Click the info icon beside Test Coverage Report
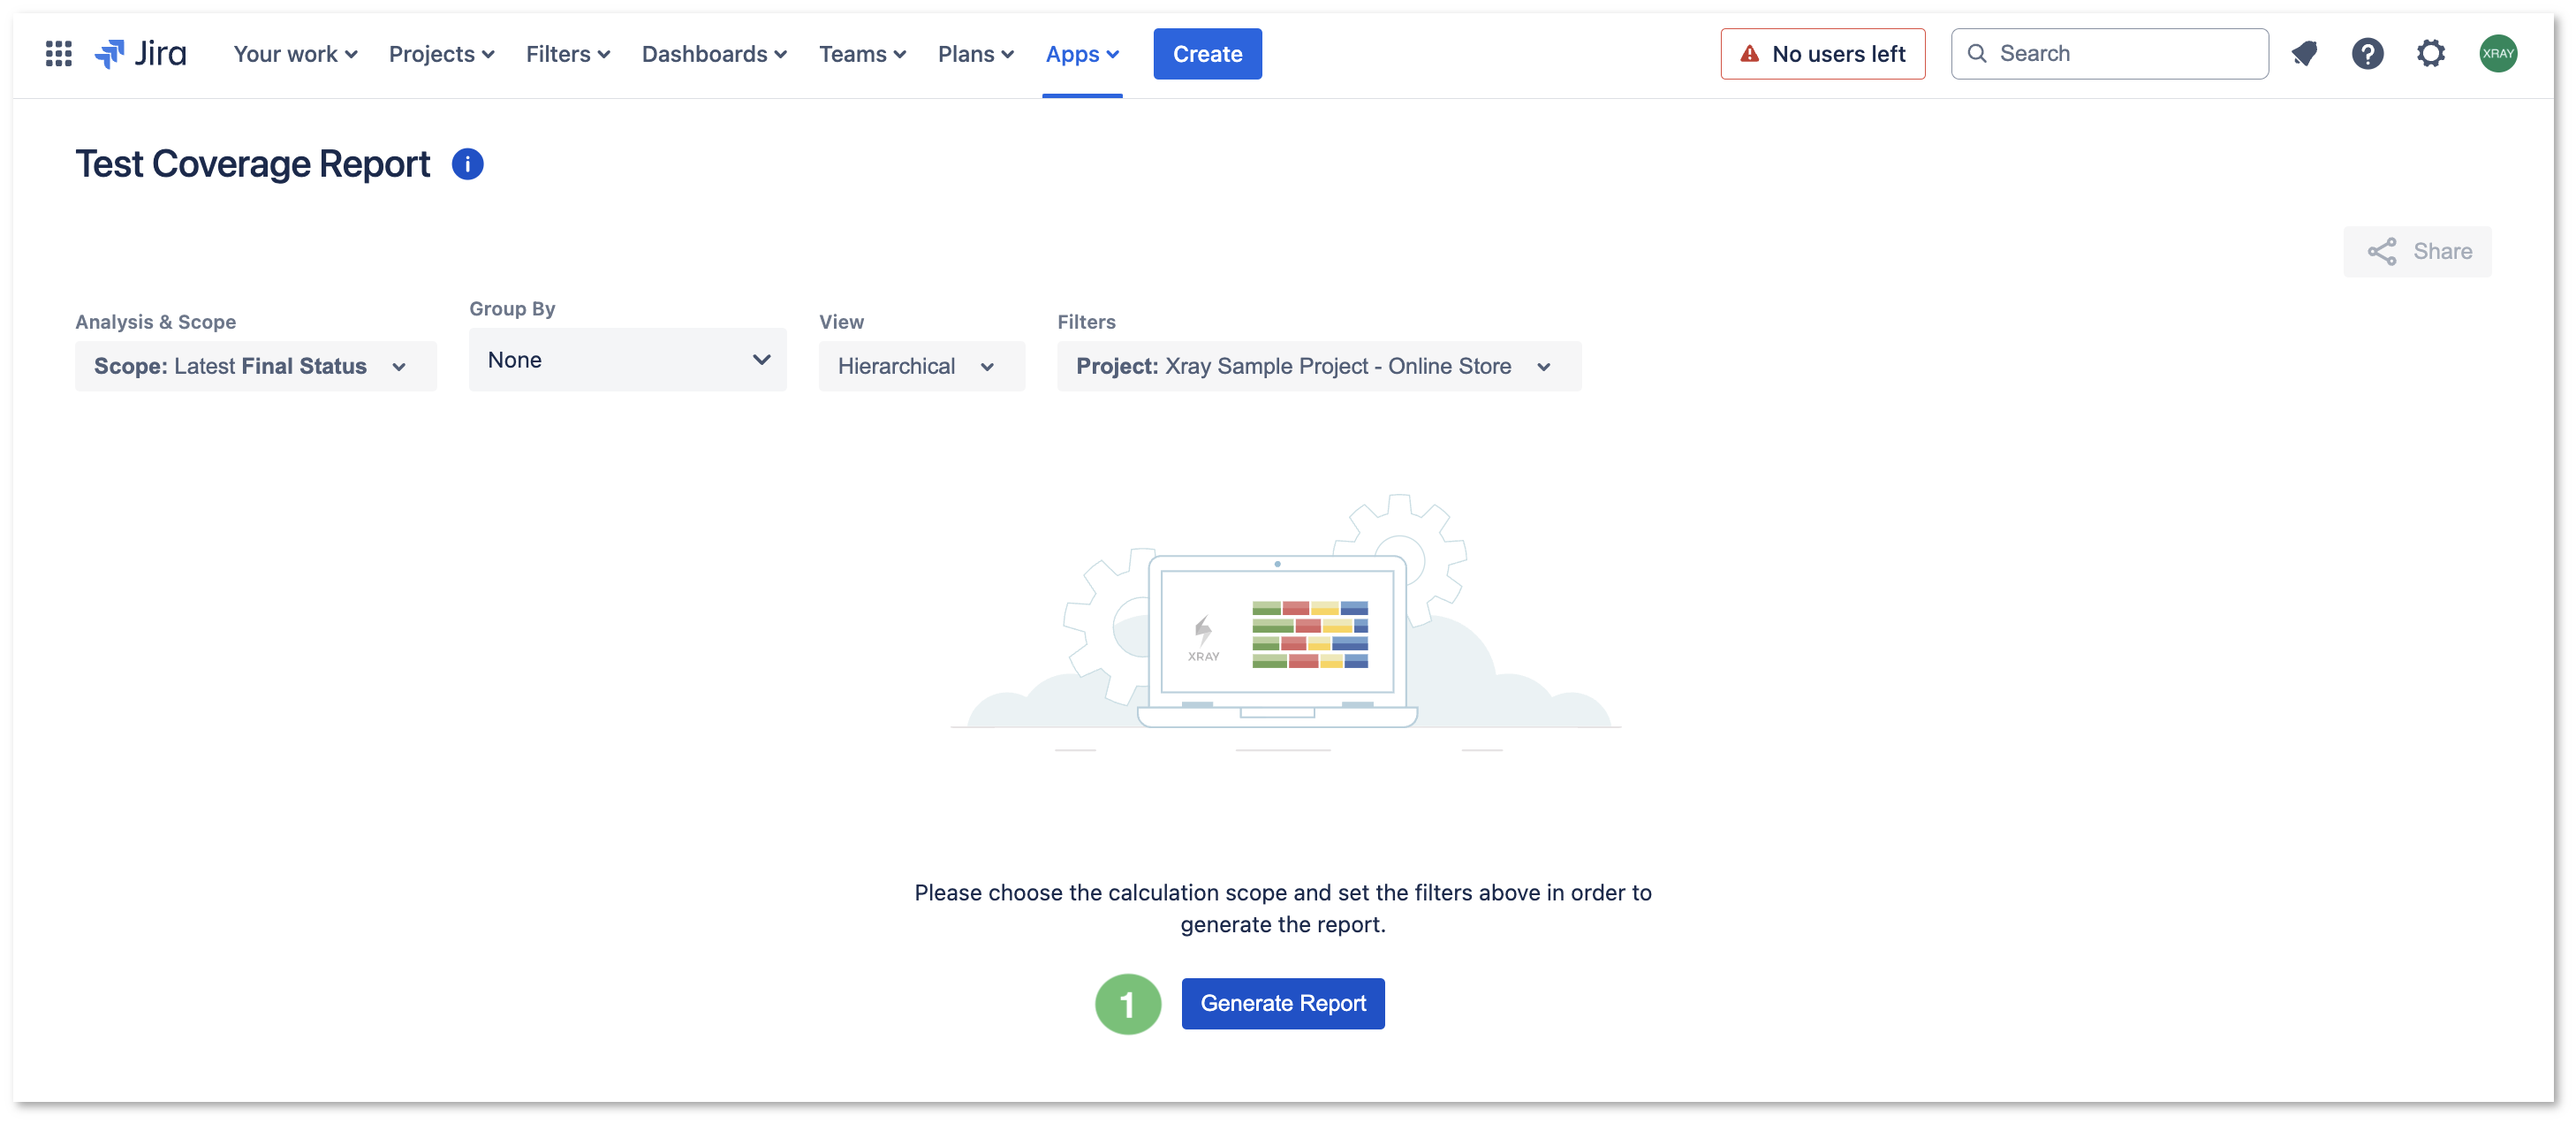This screenshot has height=1124, width=2576. tap(467, 164)
